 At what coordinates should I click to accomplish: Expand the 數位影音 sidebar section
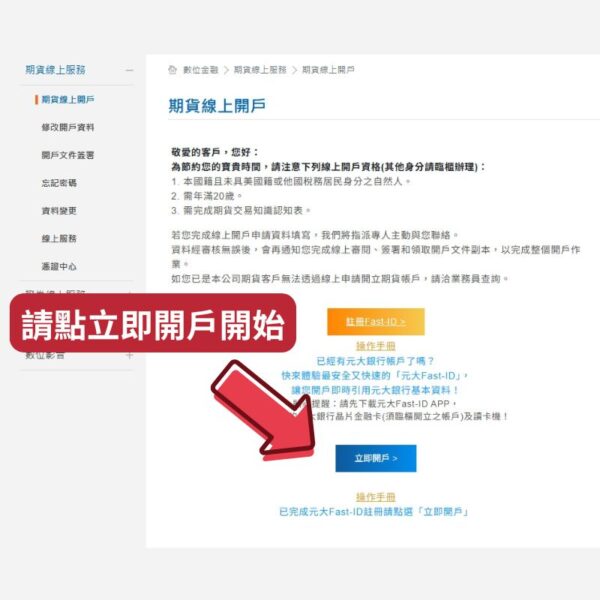(x=129, y=355)
